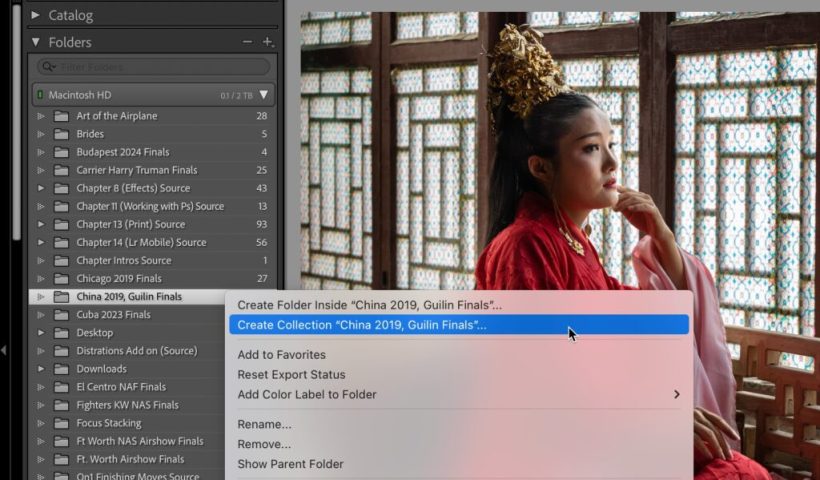Choose Create Collection "China 2019, Guilin Finals"

361,325
